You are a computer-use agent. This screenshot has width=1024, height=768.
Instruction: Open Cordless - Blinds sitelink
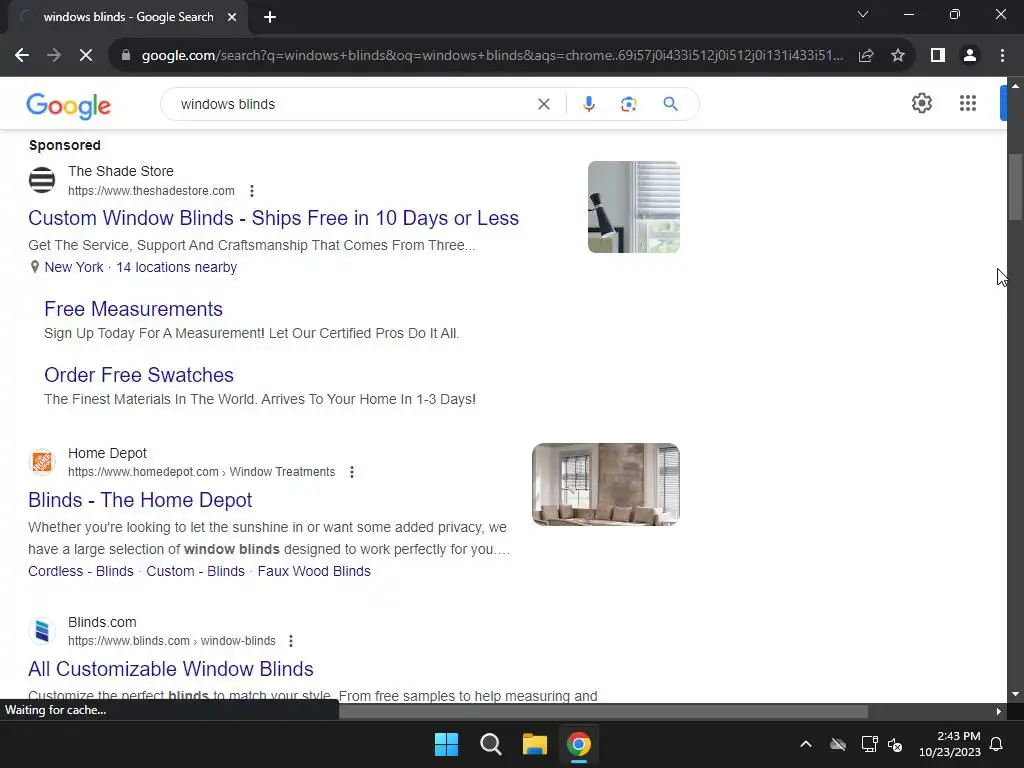(x=80, y=571)
